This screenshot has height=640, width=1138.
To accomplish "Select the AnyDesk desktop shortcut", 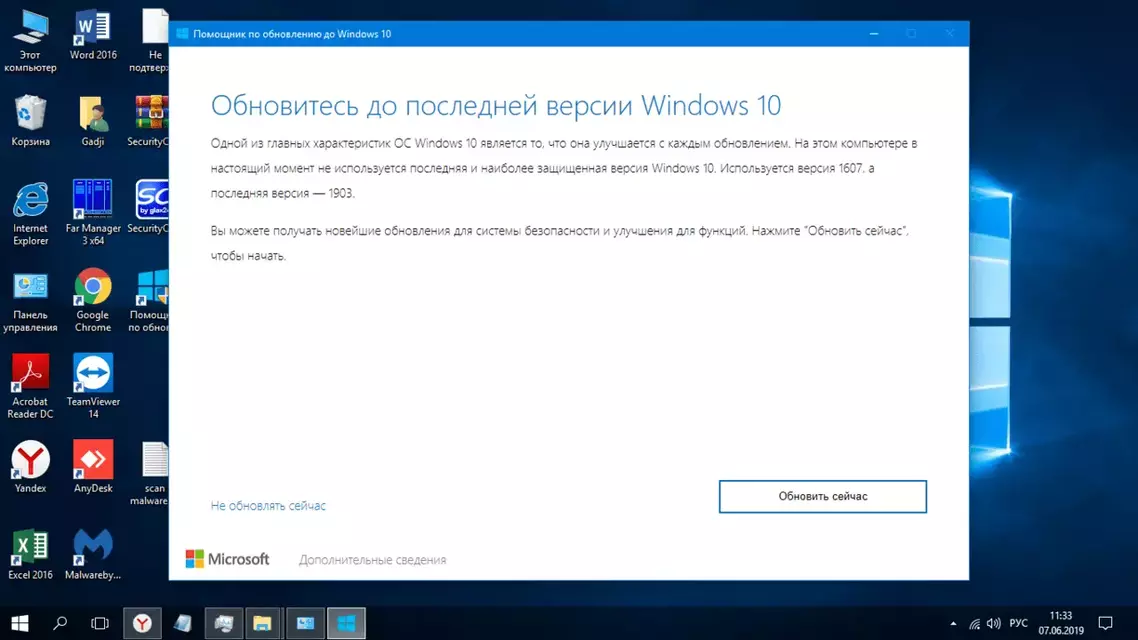I will 93,467.
